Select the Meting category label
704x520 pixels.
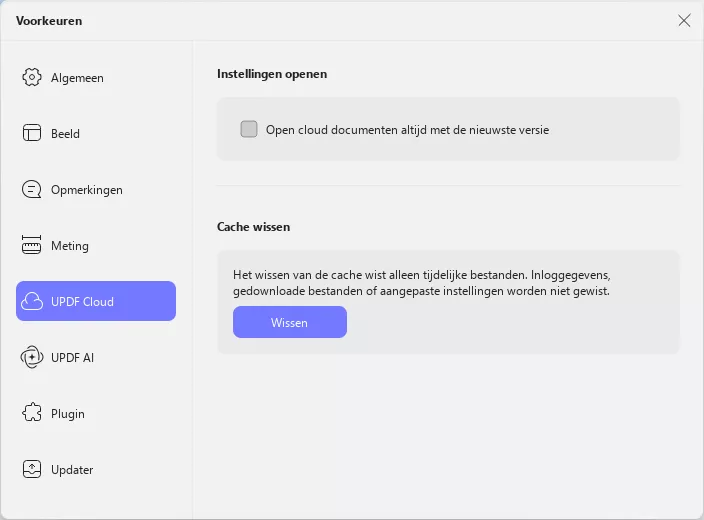(70, 246)
